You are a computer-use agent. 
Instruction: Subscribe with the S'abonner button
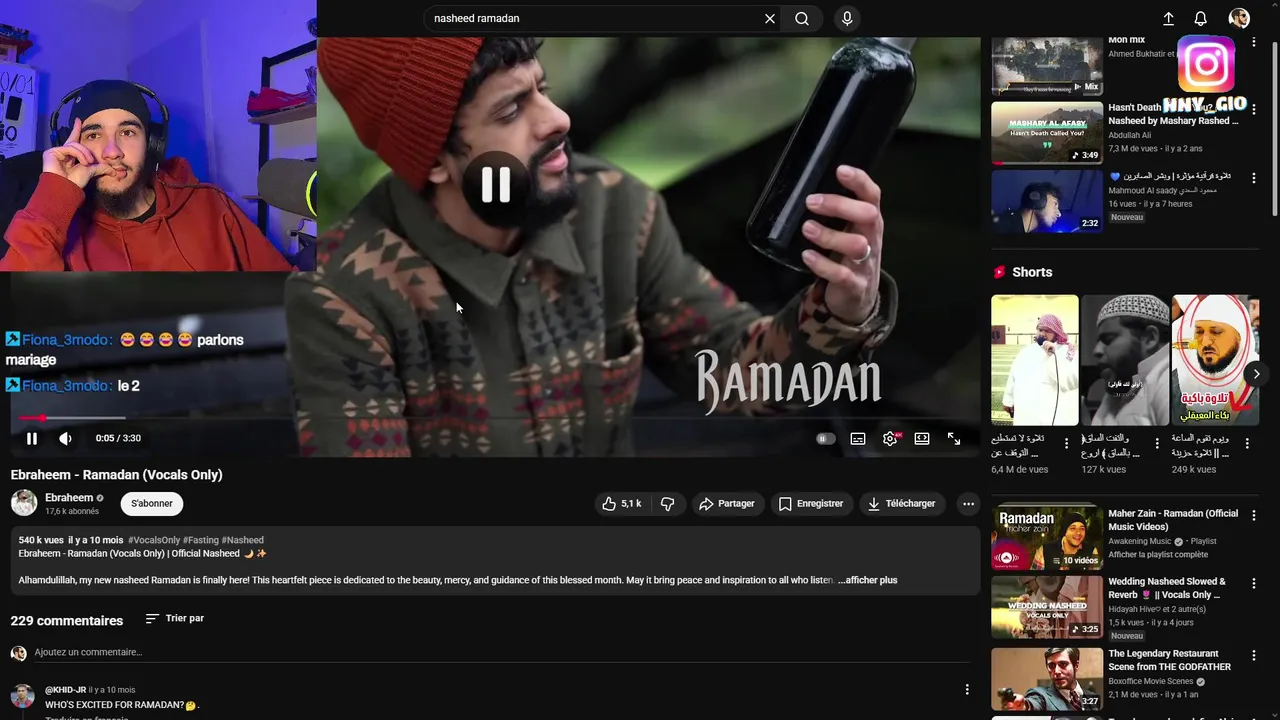152,503
